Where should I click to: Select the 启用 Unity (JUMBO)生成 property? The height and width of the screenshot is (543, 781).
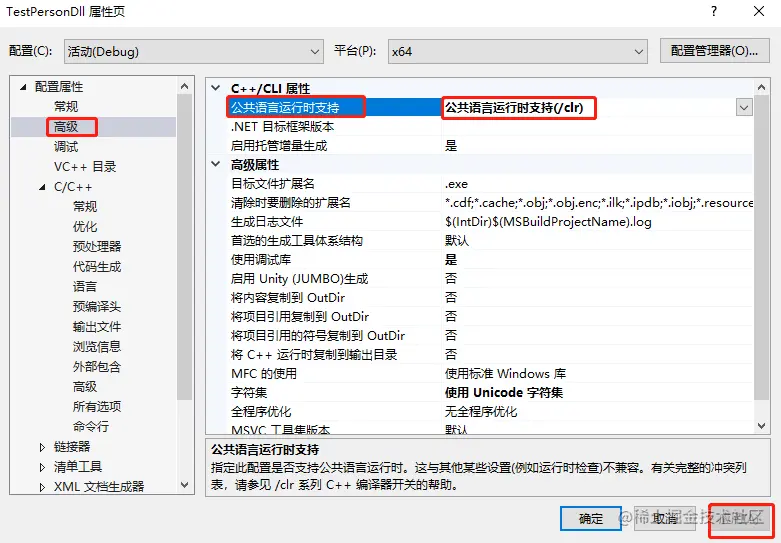(299, 278)
